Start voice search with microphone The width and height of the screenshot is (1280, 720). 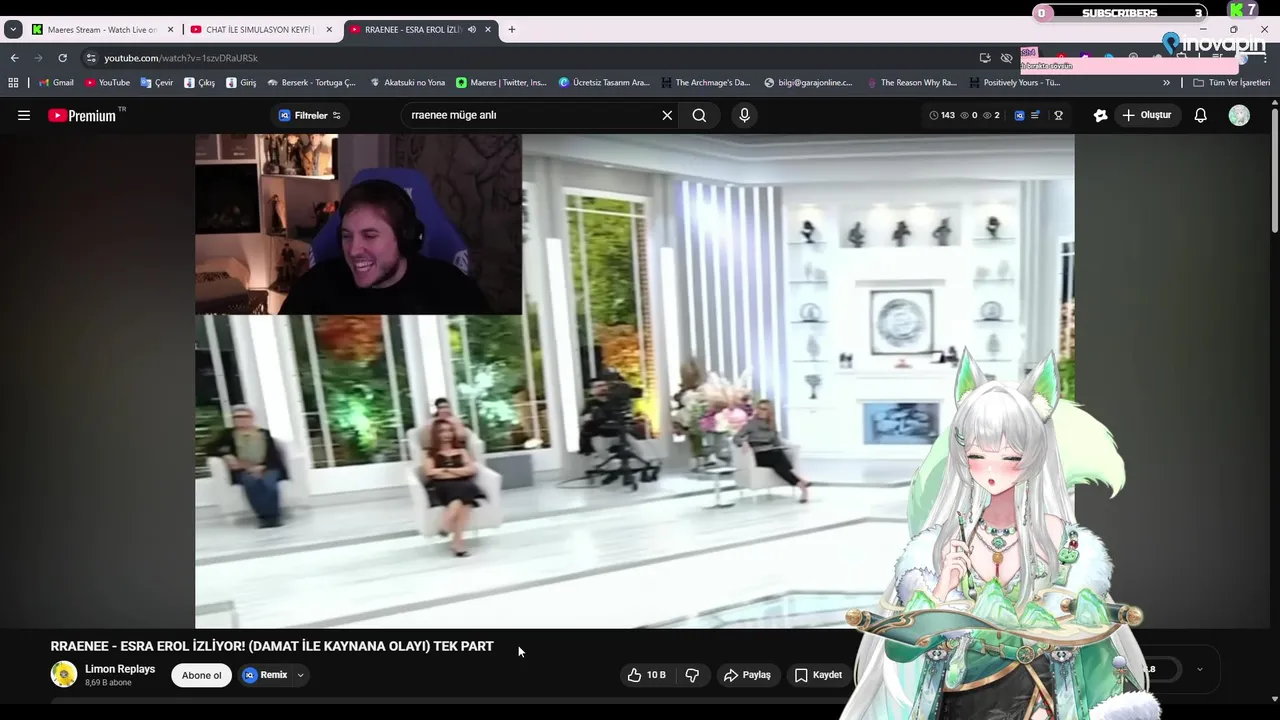744,115
